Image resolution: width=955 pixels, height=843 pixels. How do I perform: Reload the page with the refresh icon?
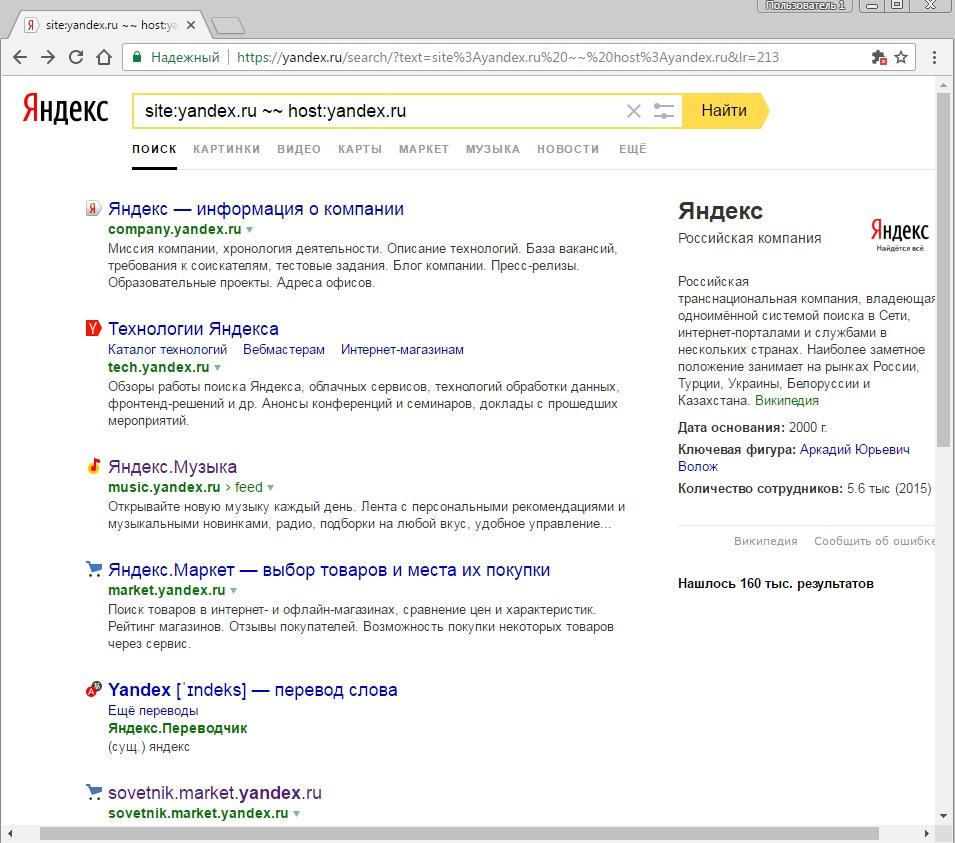point(76,57)
